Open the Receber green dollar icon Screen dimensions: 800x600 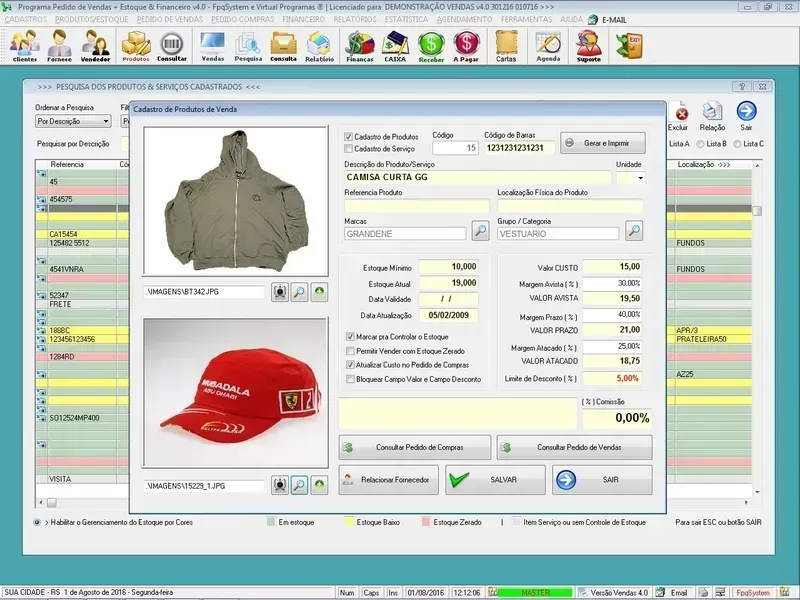coord(431,46)
